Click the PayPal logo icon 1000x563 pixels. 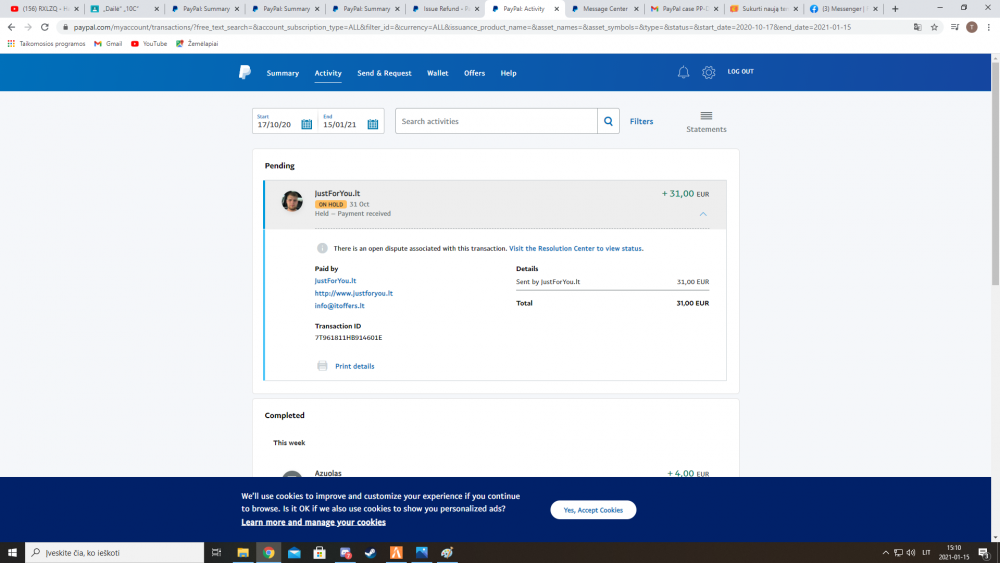244,72
